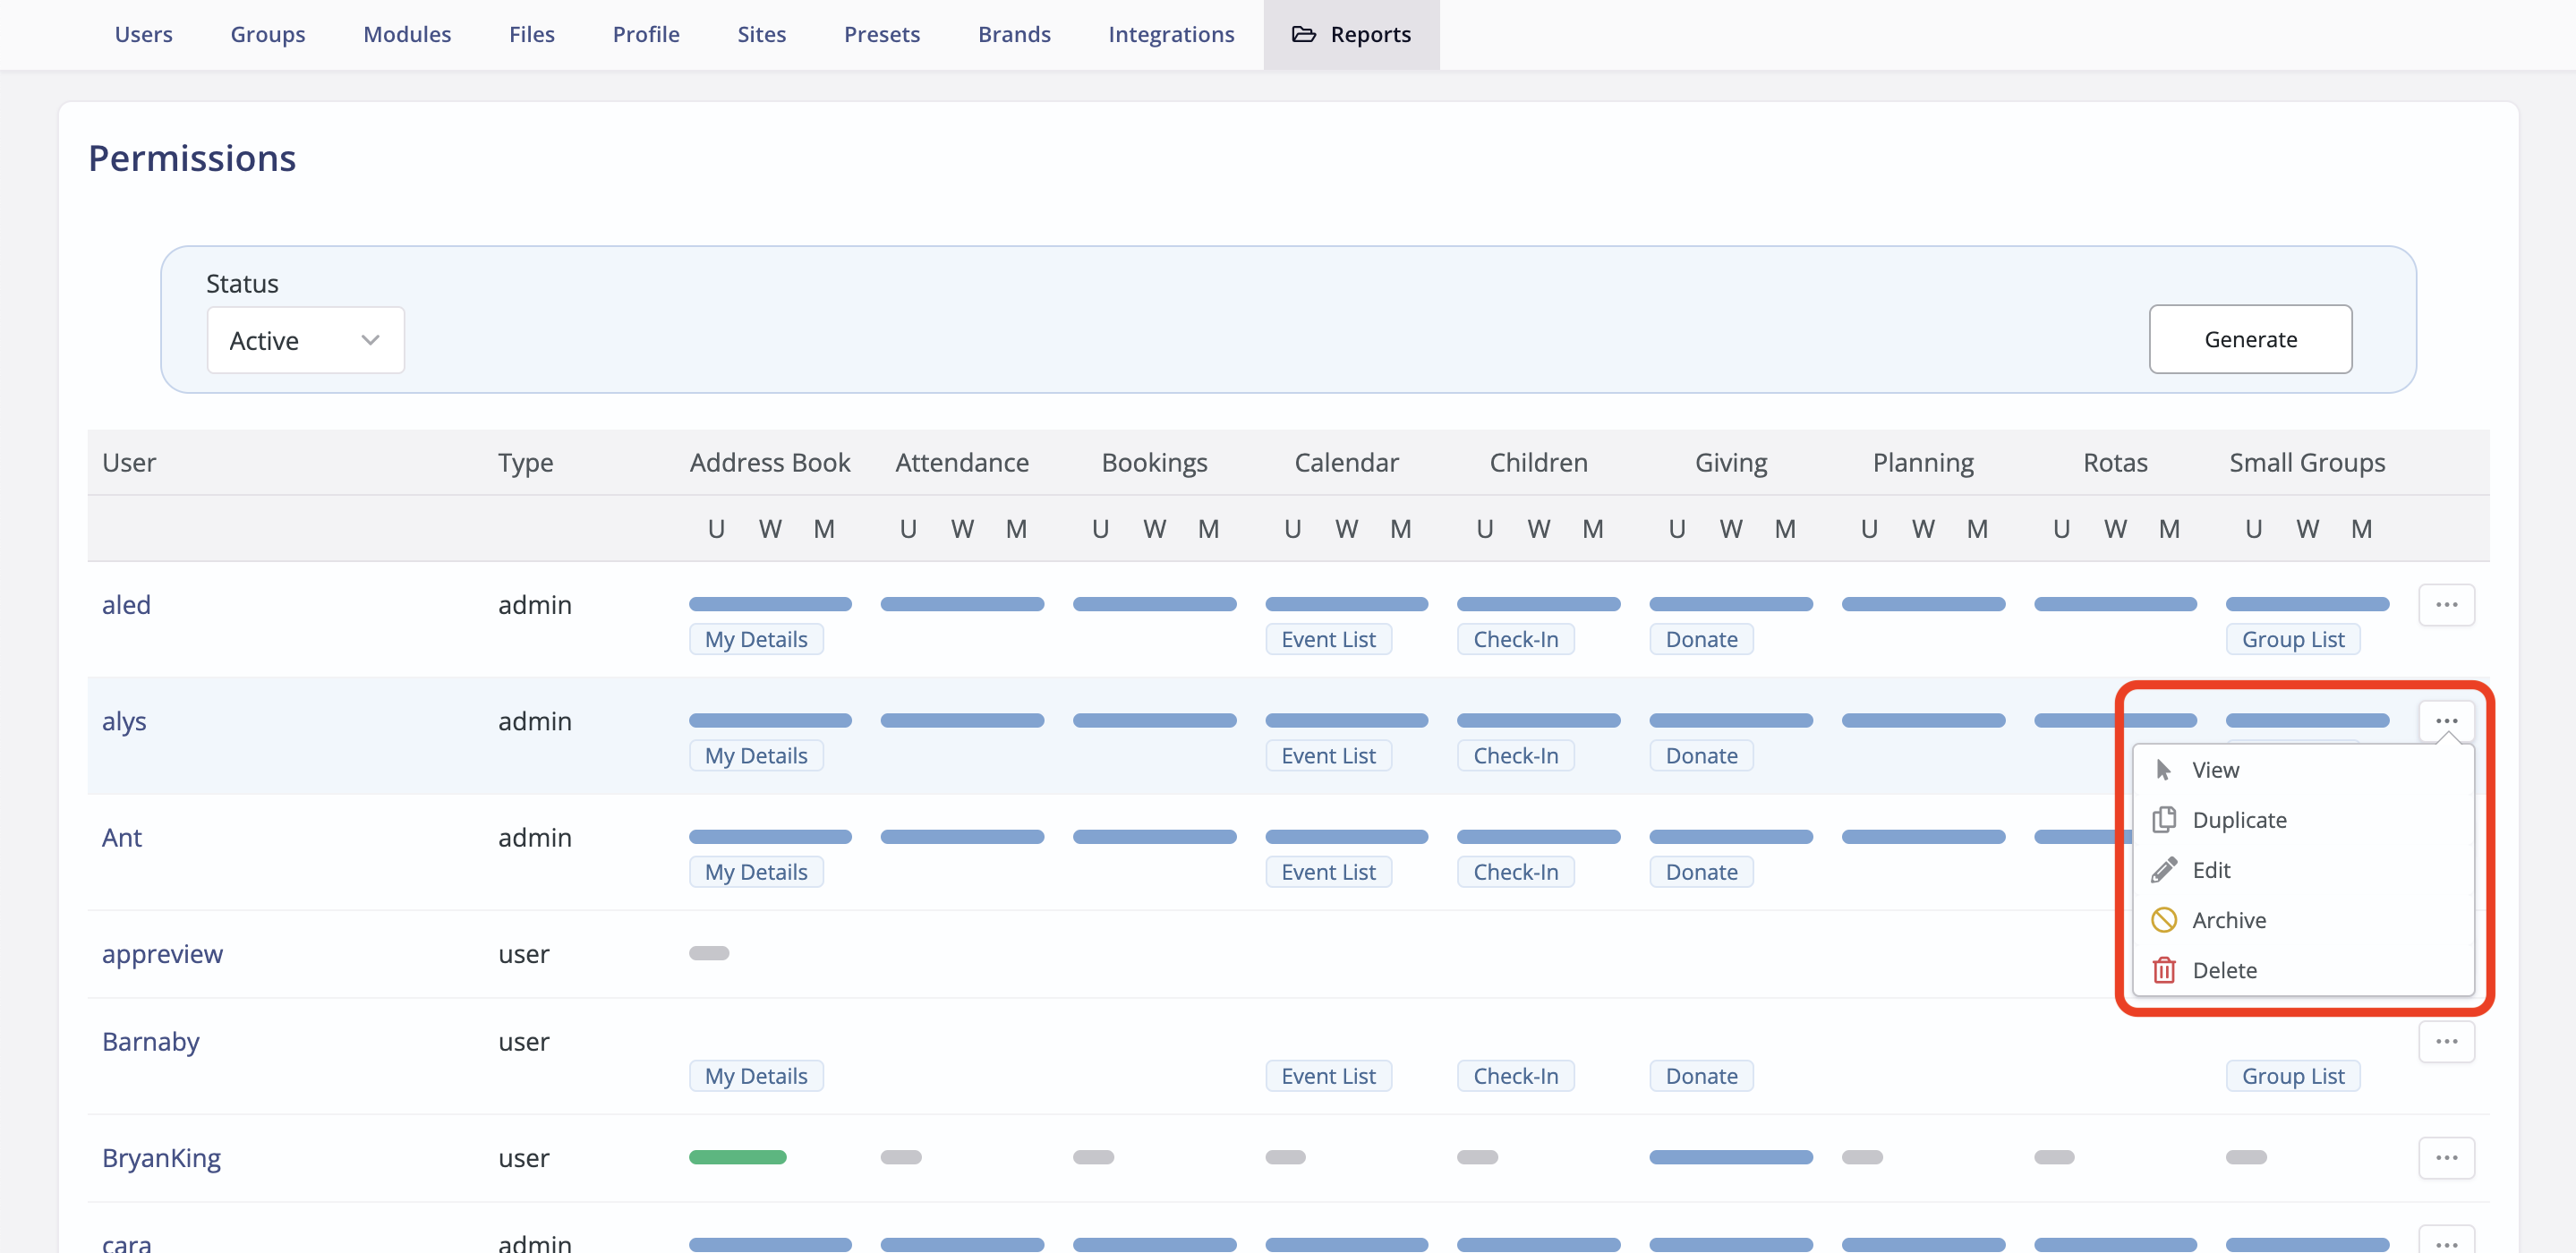
Task: Select the Edit pencil icon
Action: (2165, 869)
